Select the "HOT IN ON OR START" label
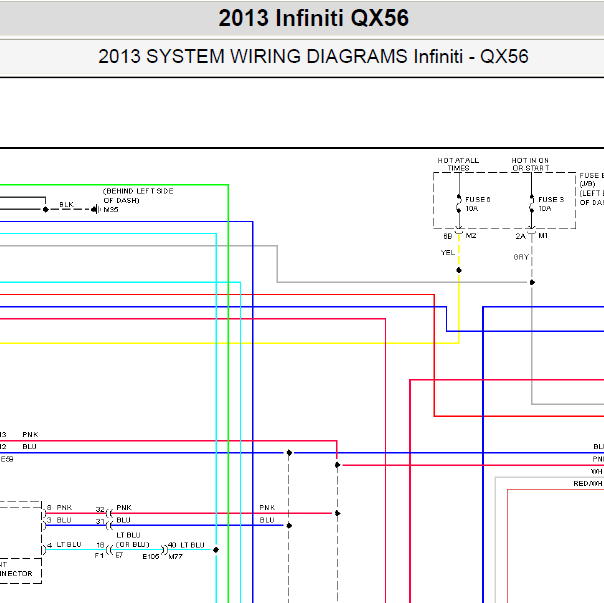 tap(530, 164)
